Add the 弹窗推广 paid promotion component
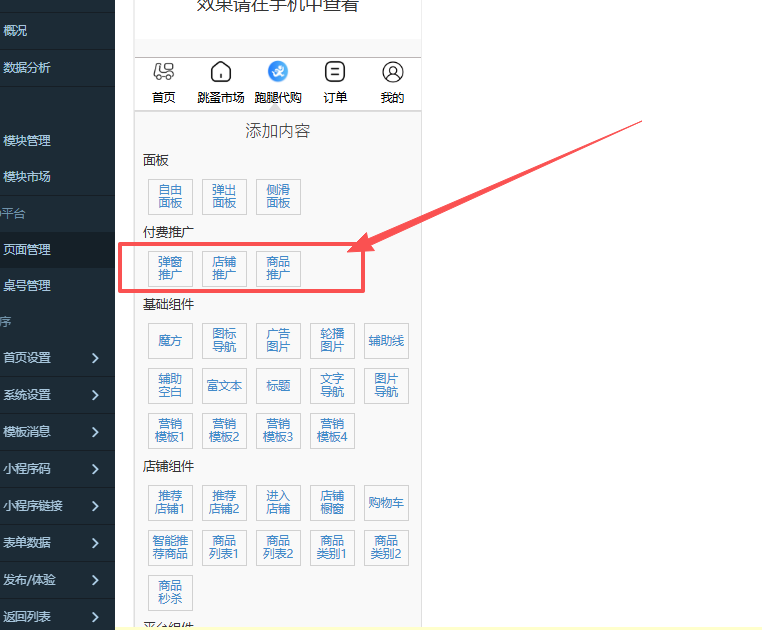The width and height of the screenshot is (762, 630). coord(170,268)
